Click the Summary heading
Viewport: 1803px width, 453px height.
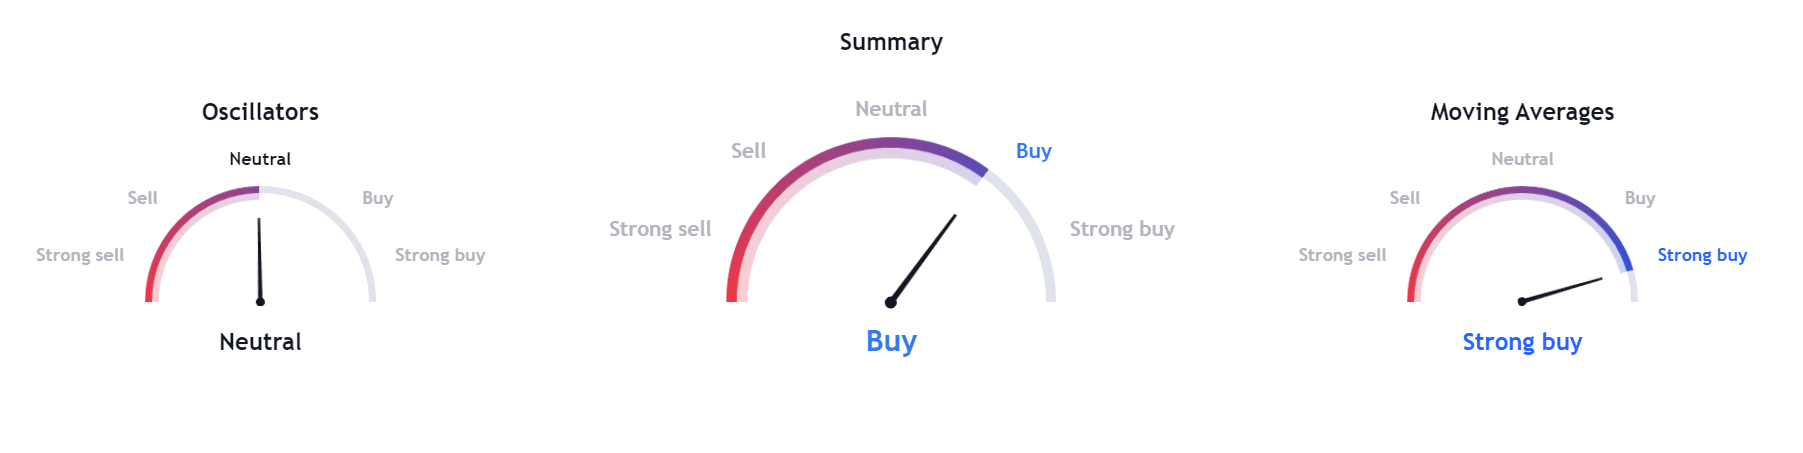[891, 42]
